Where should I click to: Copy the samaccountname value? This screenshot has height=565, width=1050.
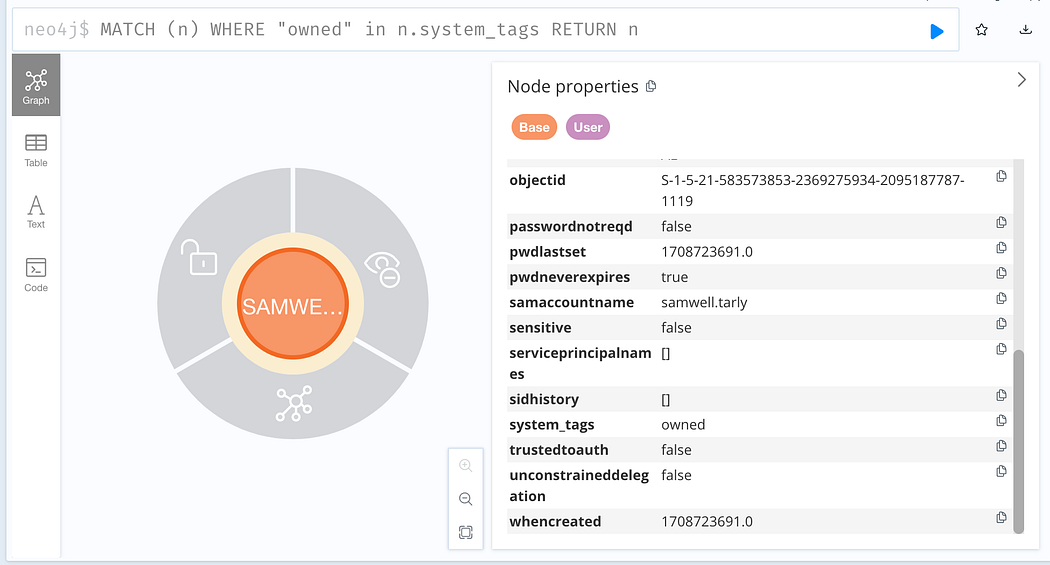[x=1001, y=298]
